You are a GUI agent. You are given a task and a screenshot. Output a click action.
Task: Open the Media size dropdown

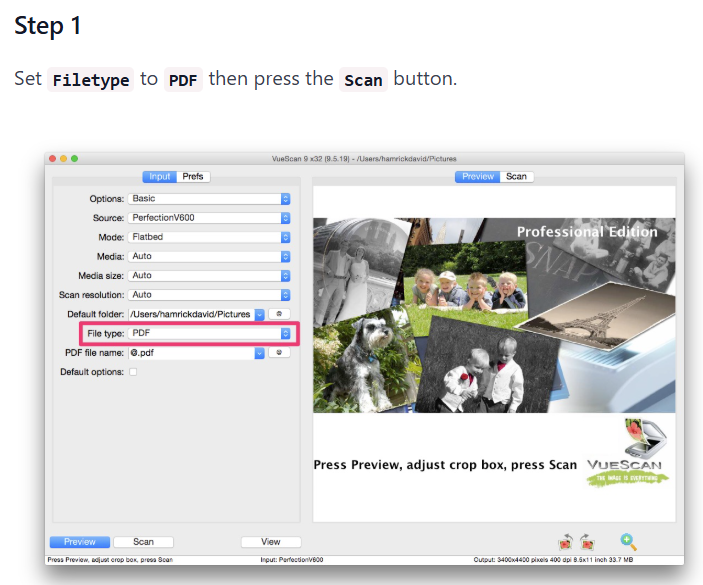click(x=209, y=276)
